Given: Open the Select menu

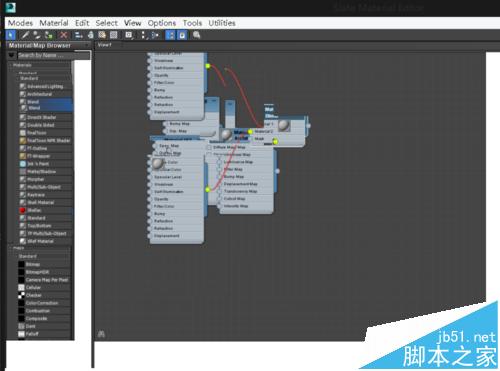Looking at the screenshot, I should point(107,23).
